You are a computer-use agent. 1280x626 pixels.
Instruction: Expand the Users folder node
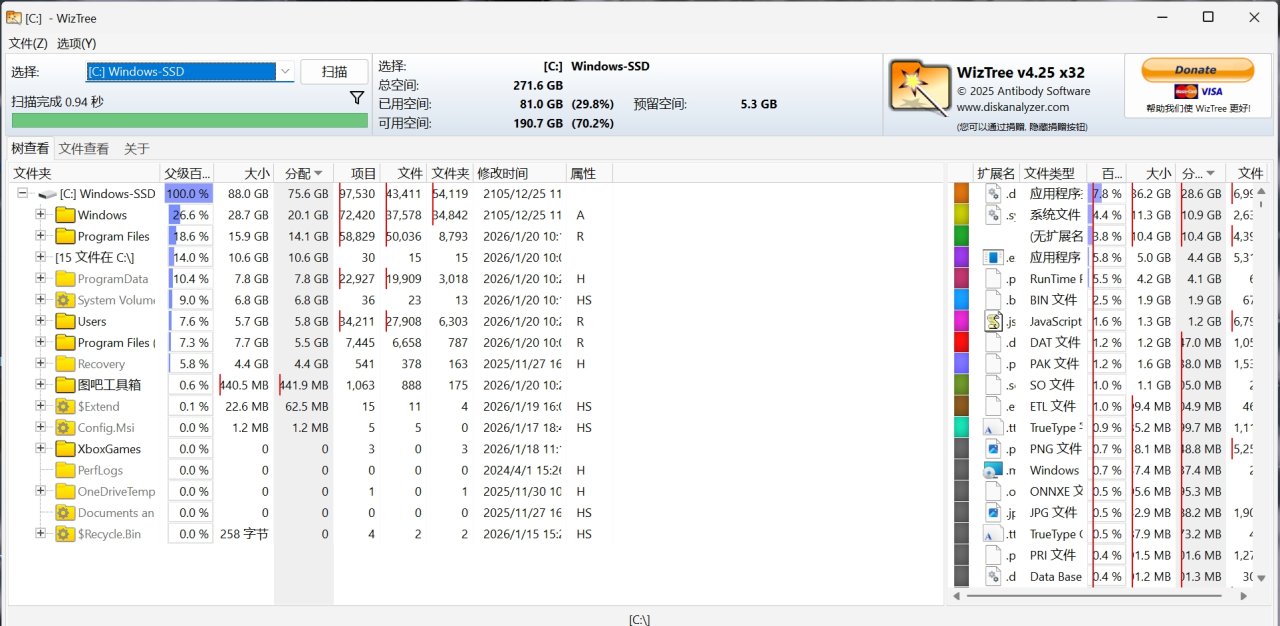click(x=40, y=321)
